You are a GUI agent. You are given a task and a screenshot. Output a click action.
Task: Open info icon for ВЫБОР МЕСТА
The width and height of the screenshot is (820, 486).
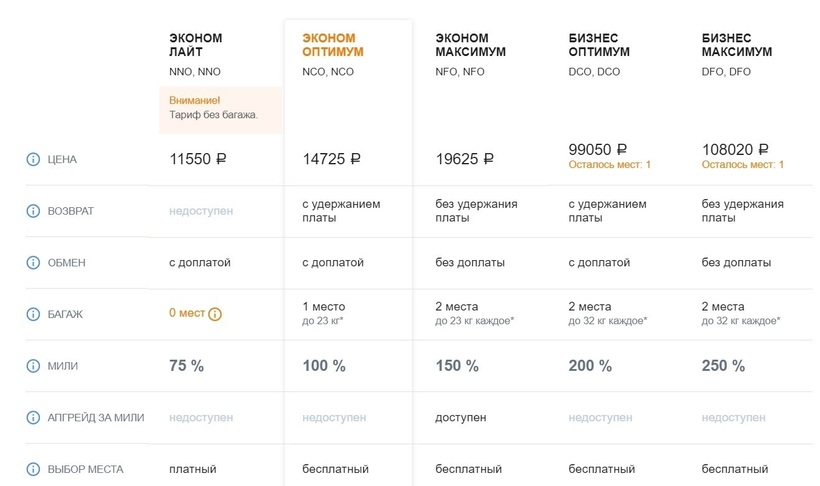33,469
